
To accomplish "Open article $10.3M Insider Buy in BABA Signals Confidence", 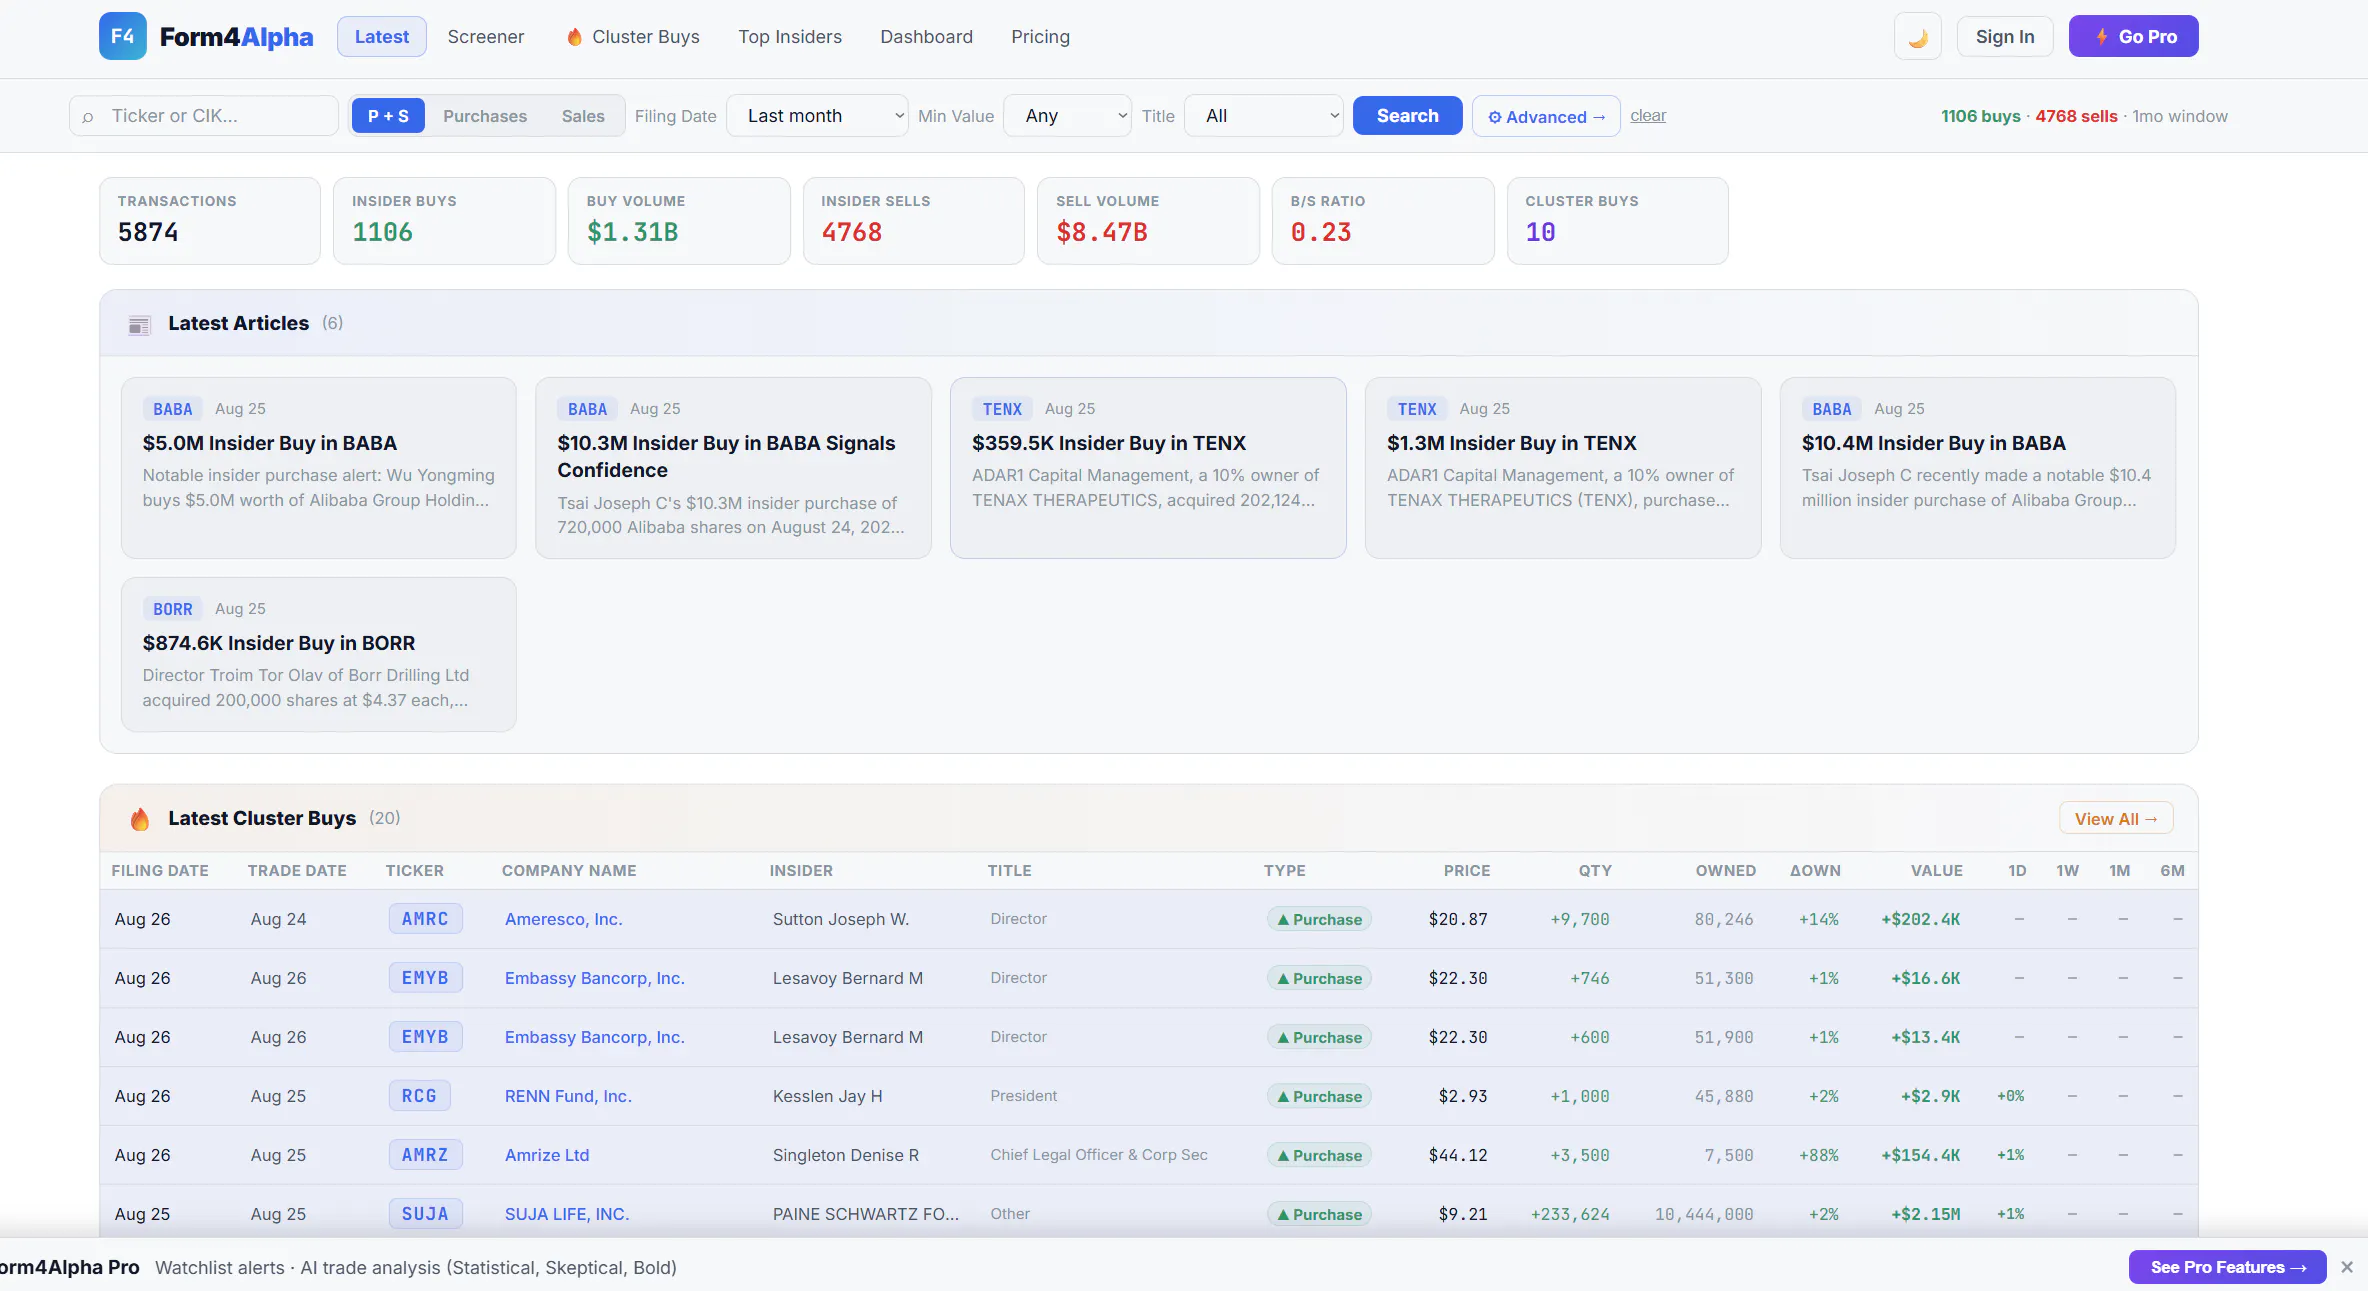I will 733,467.
